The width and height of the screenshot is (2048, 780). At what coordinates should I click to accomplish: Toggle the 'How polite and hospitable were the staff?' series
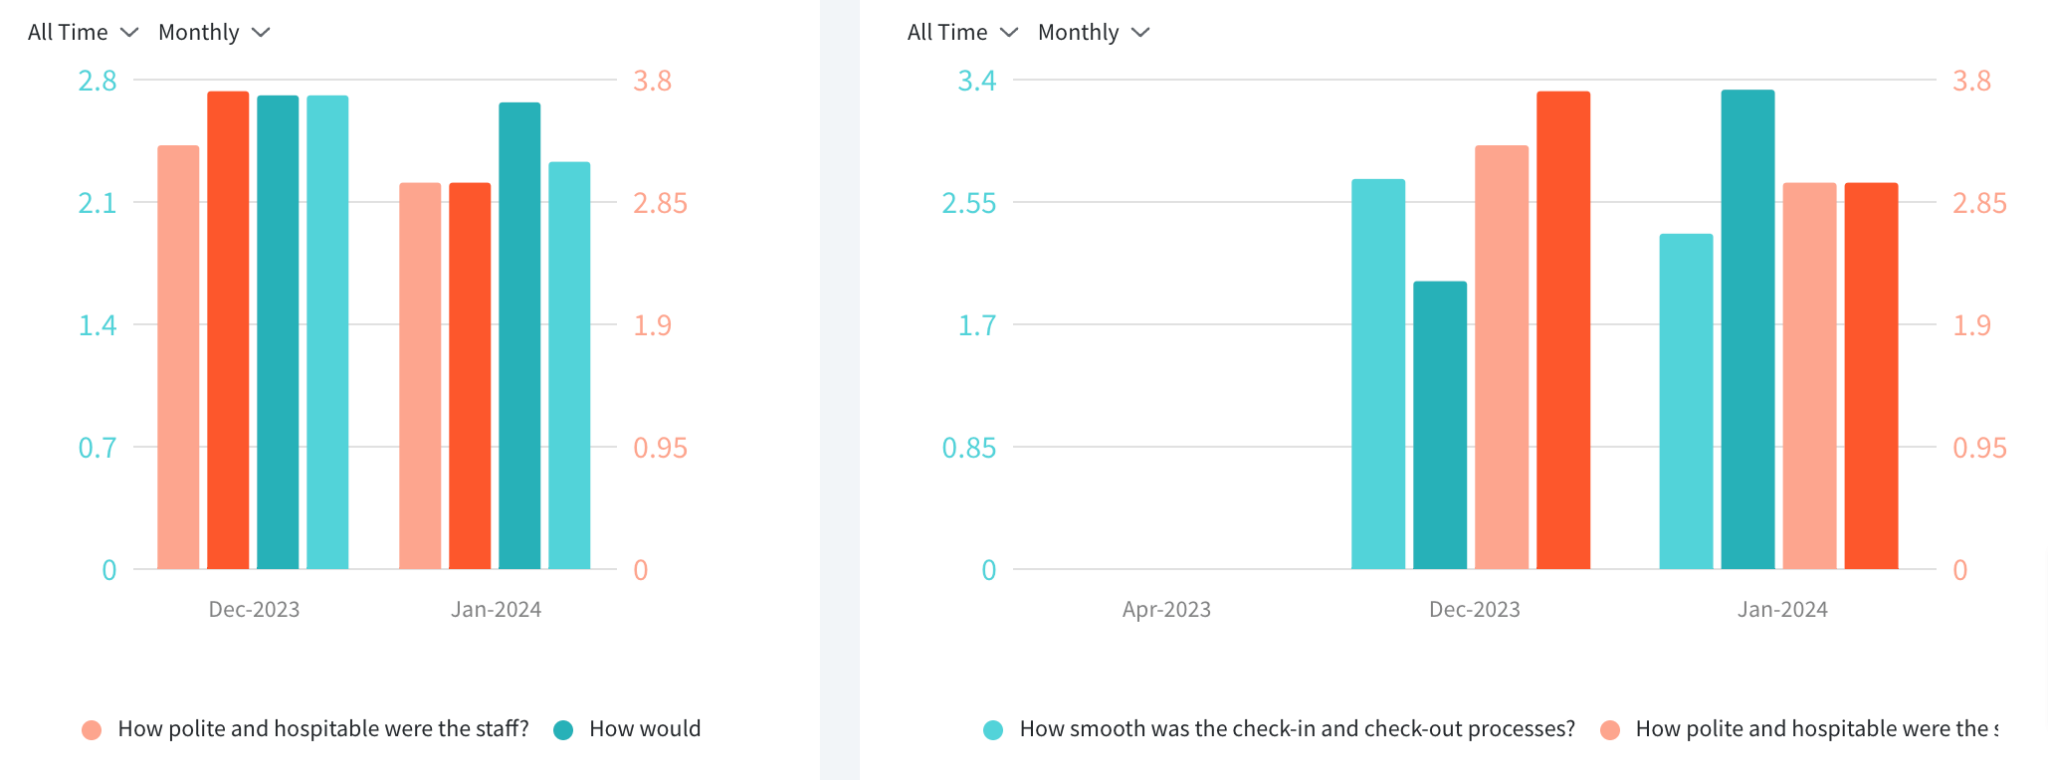[322, 728]
